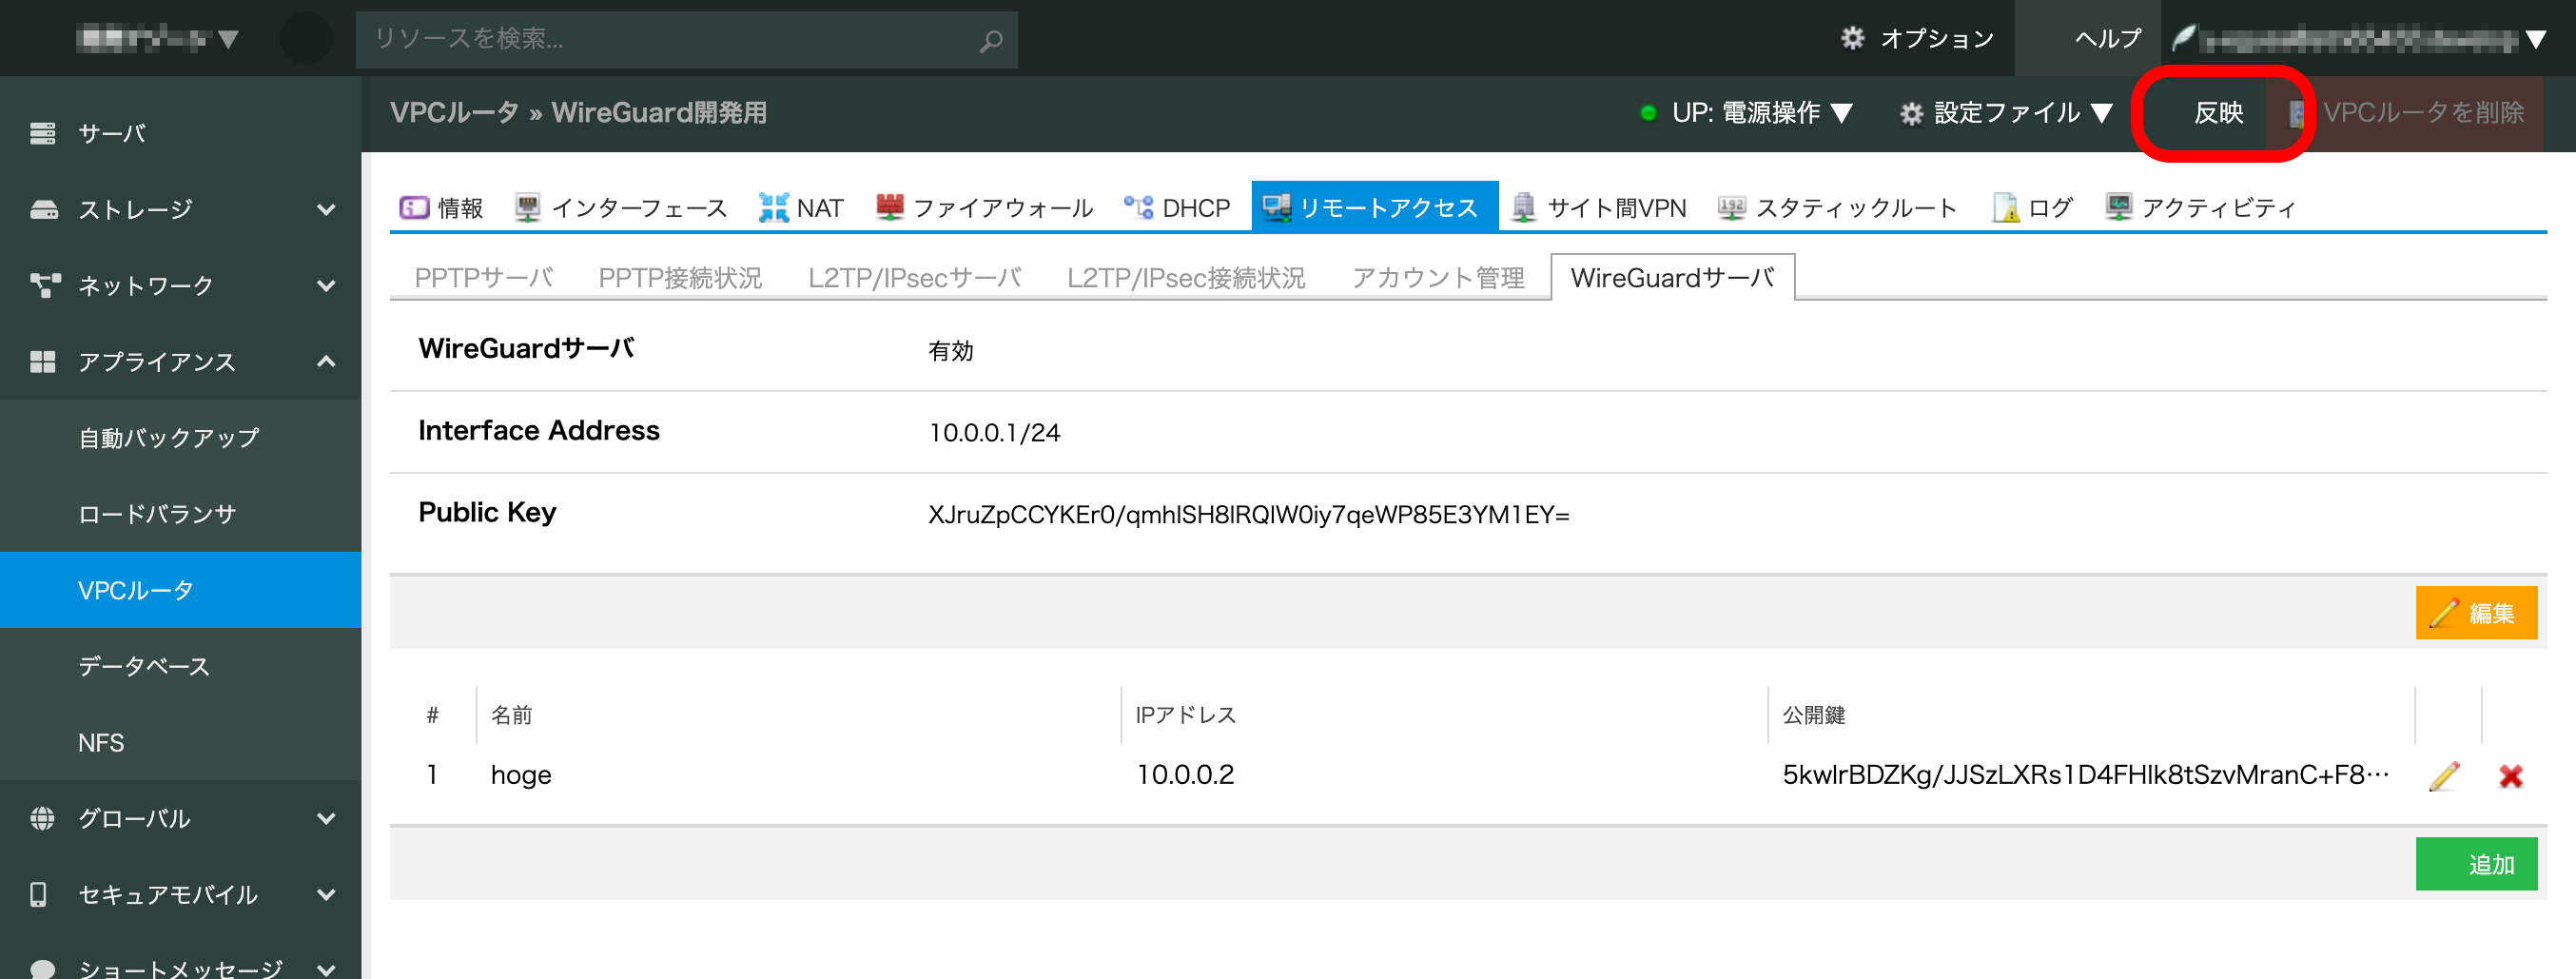Click the green 追加 button
The width and height of the screenshot is (2576, 979).
point(2475,863)
